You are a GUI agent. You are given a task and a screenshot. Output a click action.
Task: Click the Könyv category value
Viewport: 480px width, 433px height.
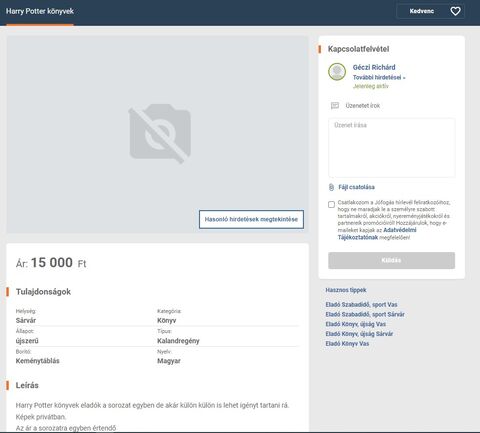pyautogui.click(x=167, y=320)
